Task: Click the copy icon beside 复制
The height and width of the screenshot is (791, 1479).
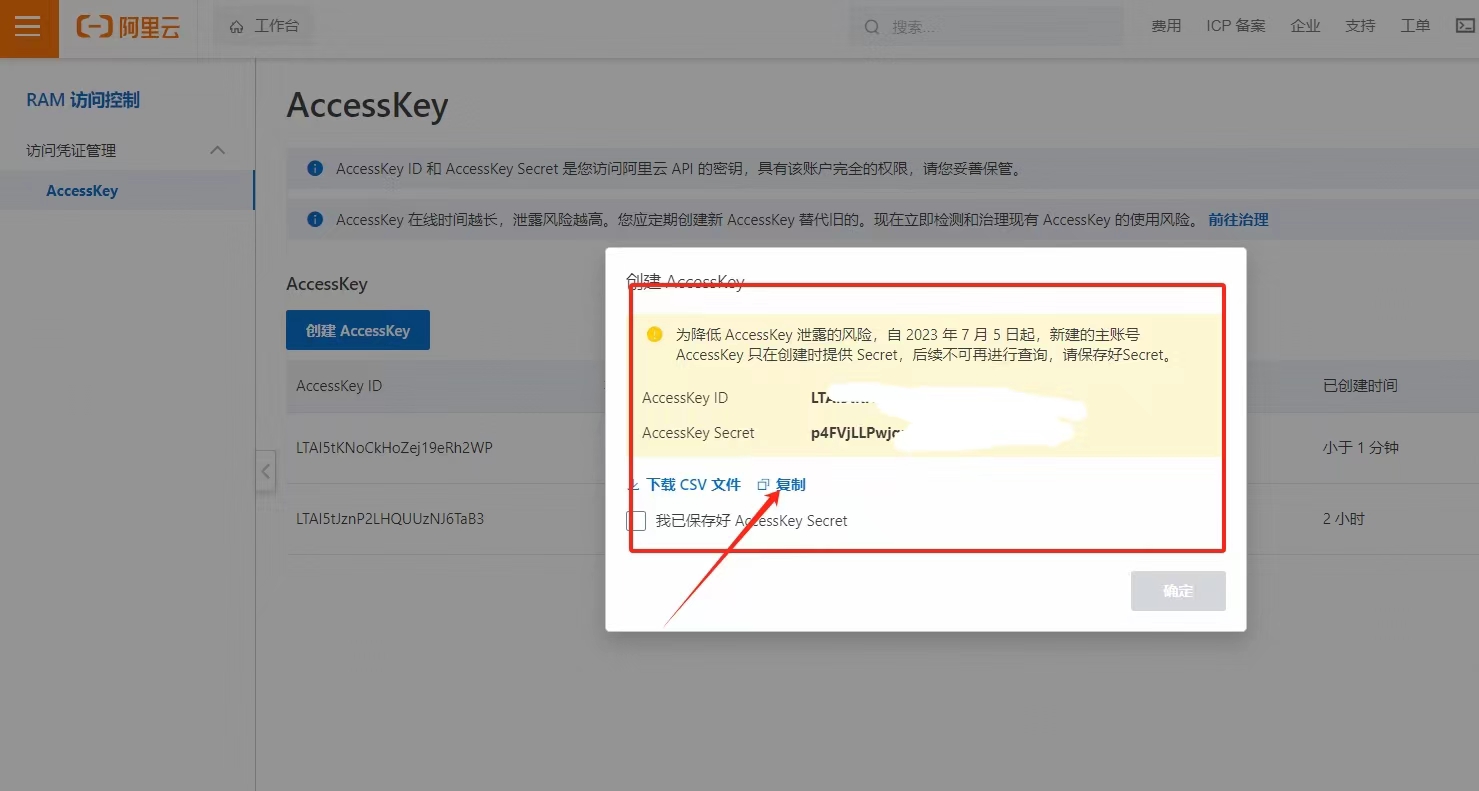Action: tap(763, 485)
